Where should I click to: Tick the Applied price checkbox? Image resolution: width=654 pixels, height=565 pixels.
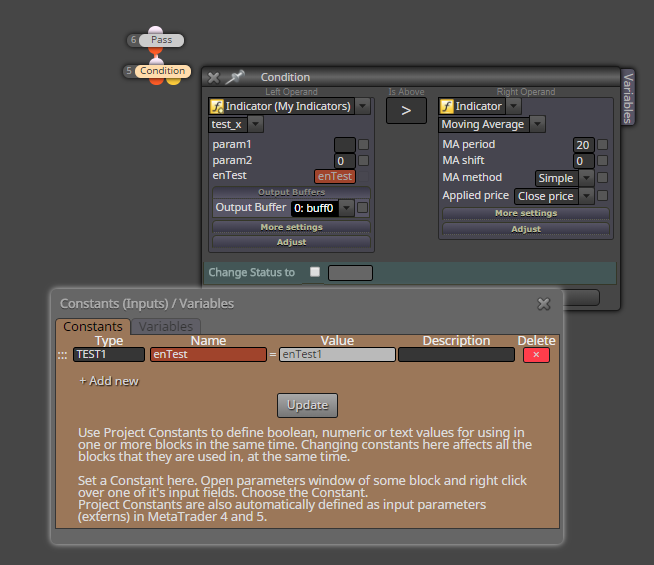click(x=602, y=196)
